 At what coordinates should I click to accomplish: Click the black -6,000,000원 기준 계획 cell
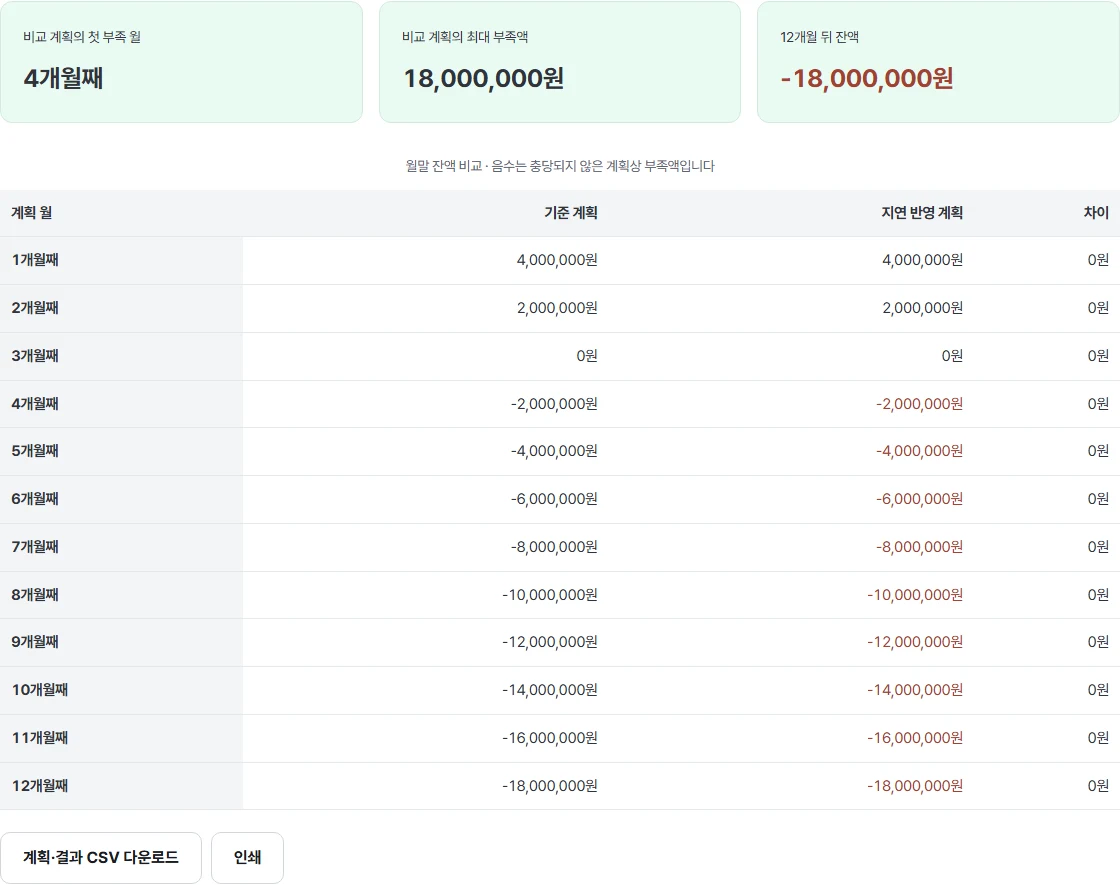[x=554, y=499]
